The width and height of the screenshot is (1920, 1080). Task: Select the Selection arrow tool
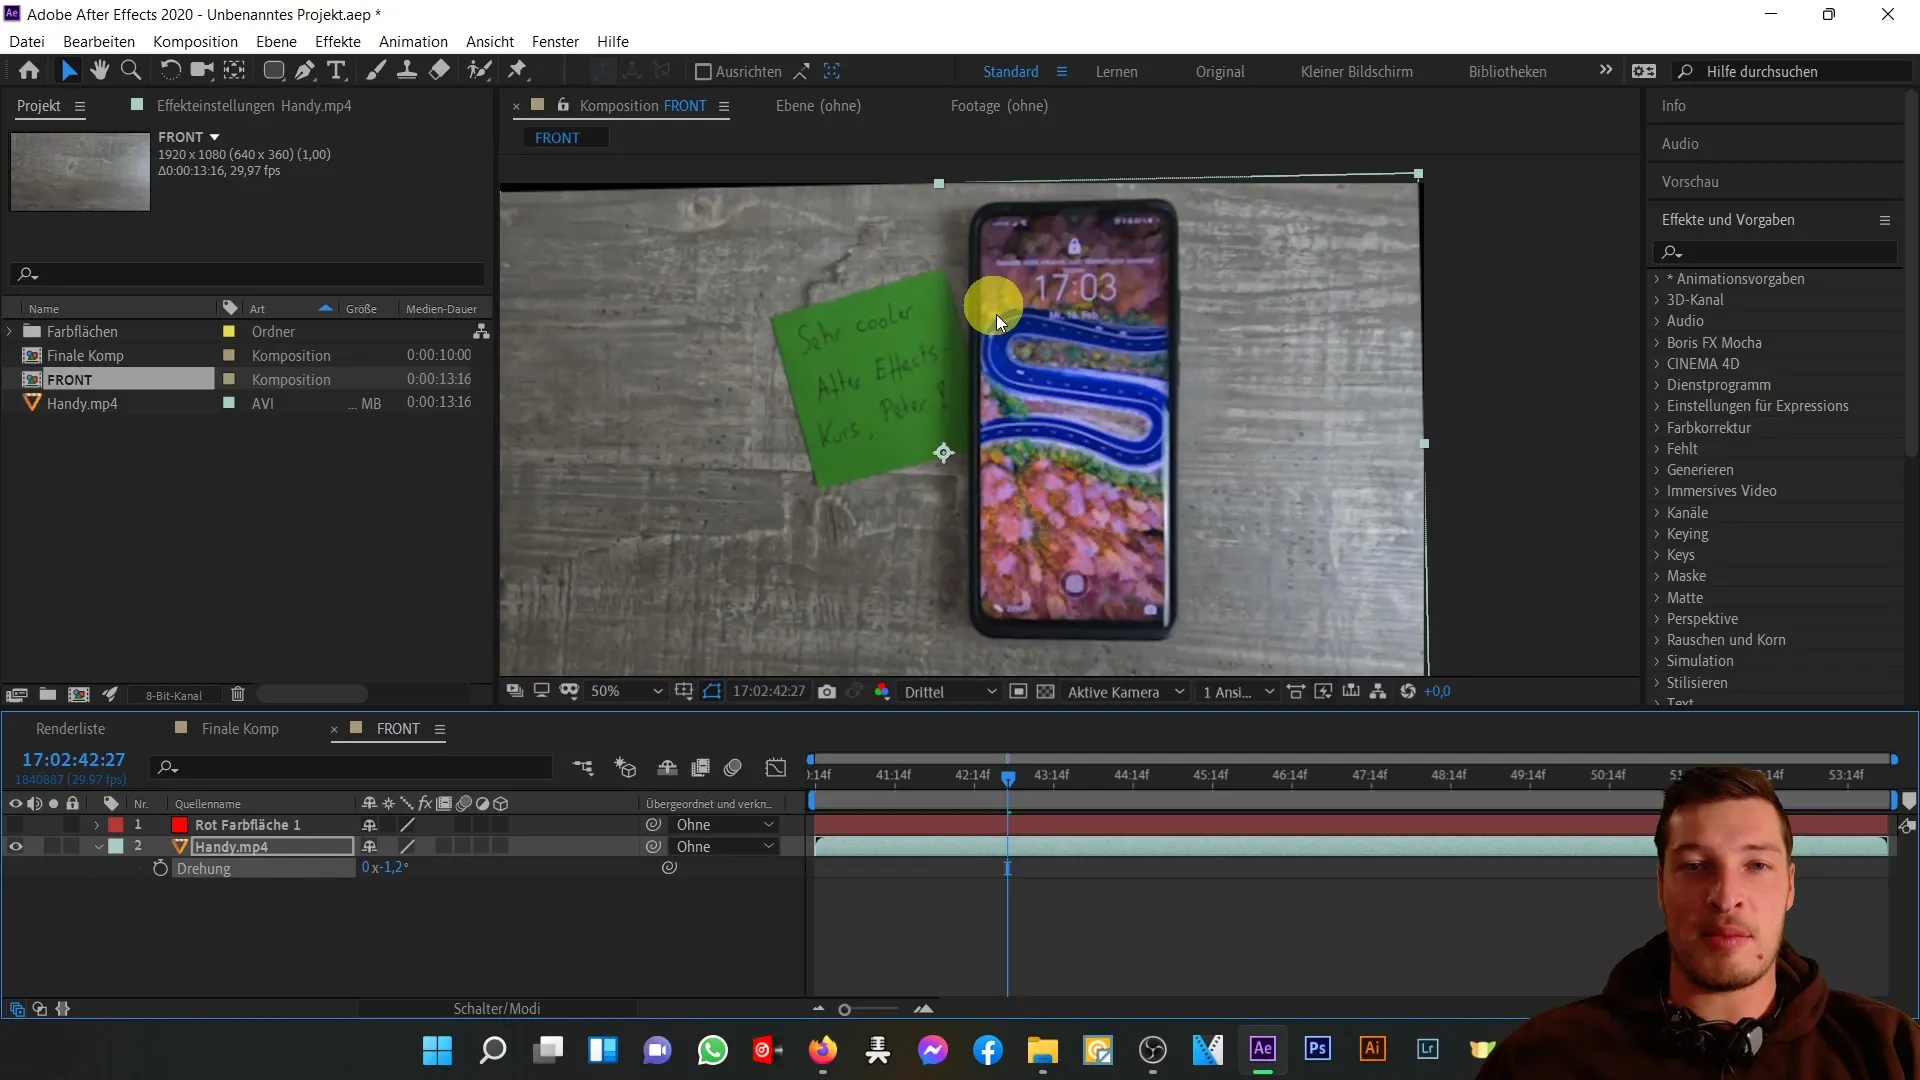coord(68,71)
